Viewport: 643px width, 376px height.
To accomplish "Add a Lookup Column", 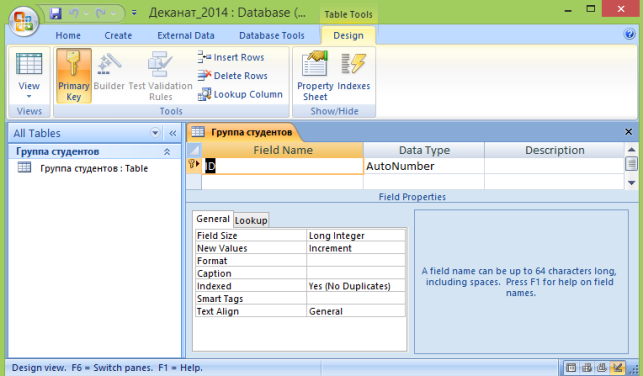I will click(x=240, y=94).
